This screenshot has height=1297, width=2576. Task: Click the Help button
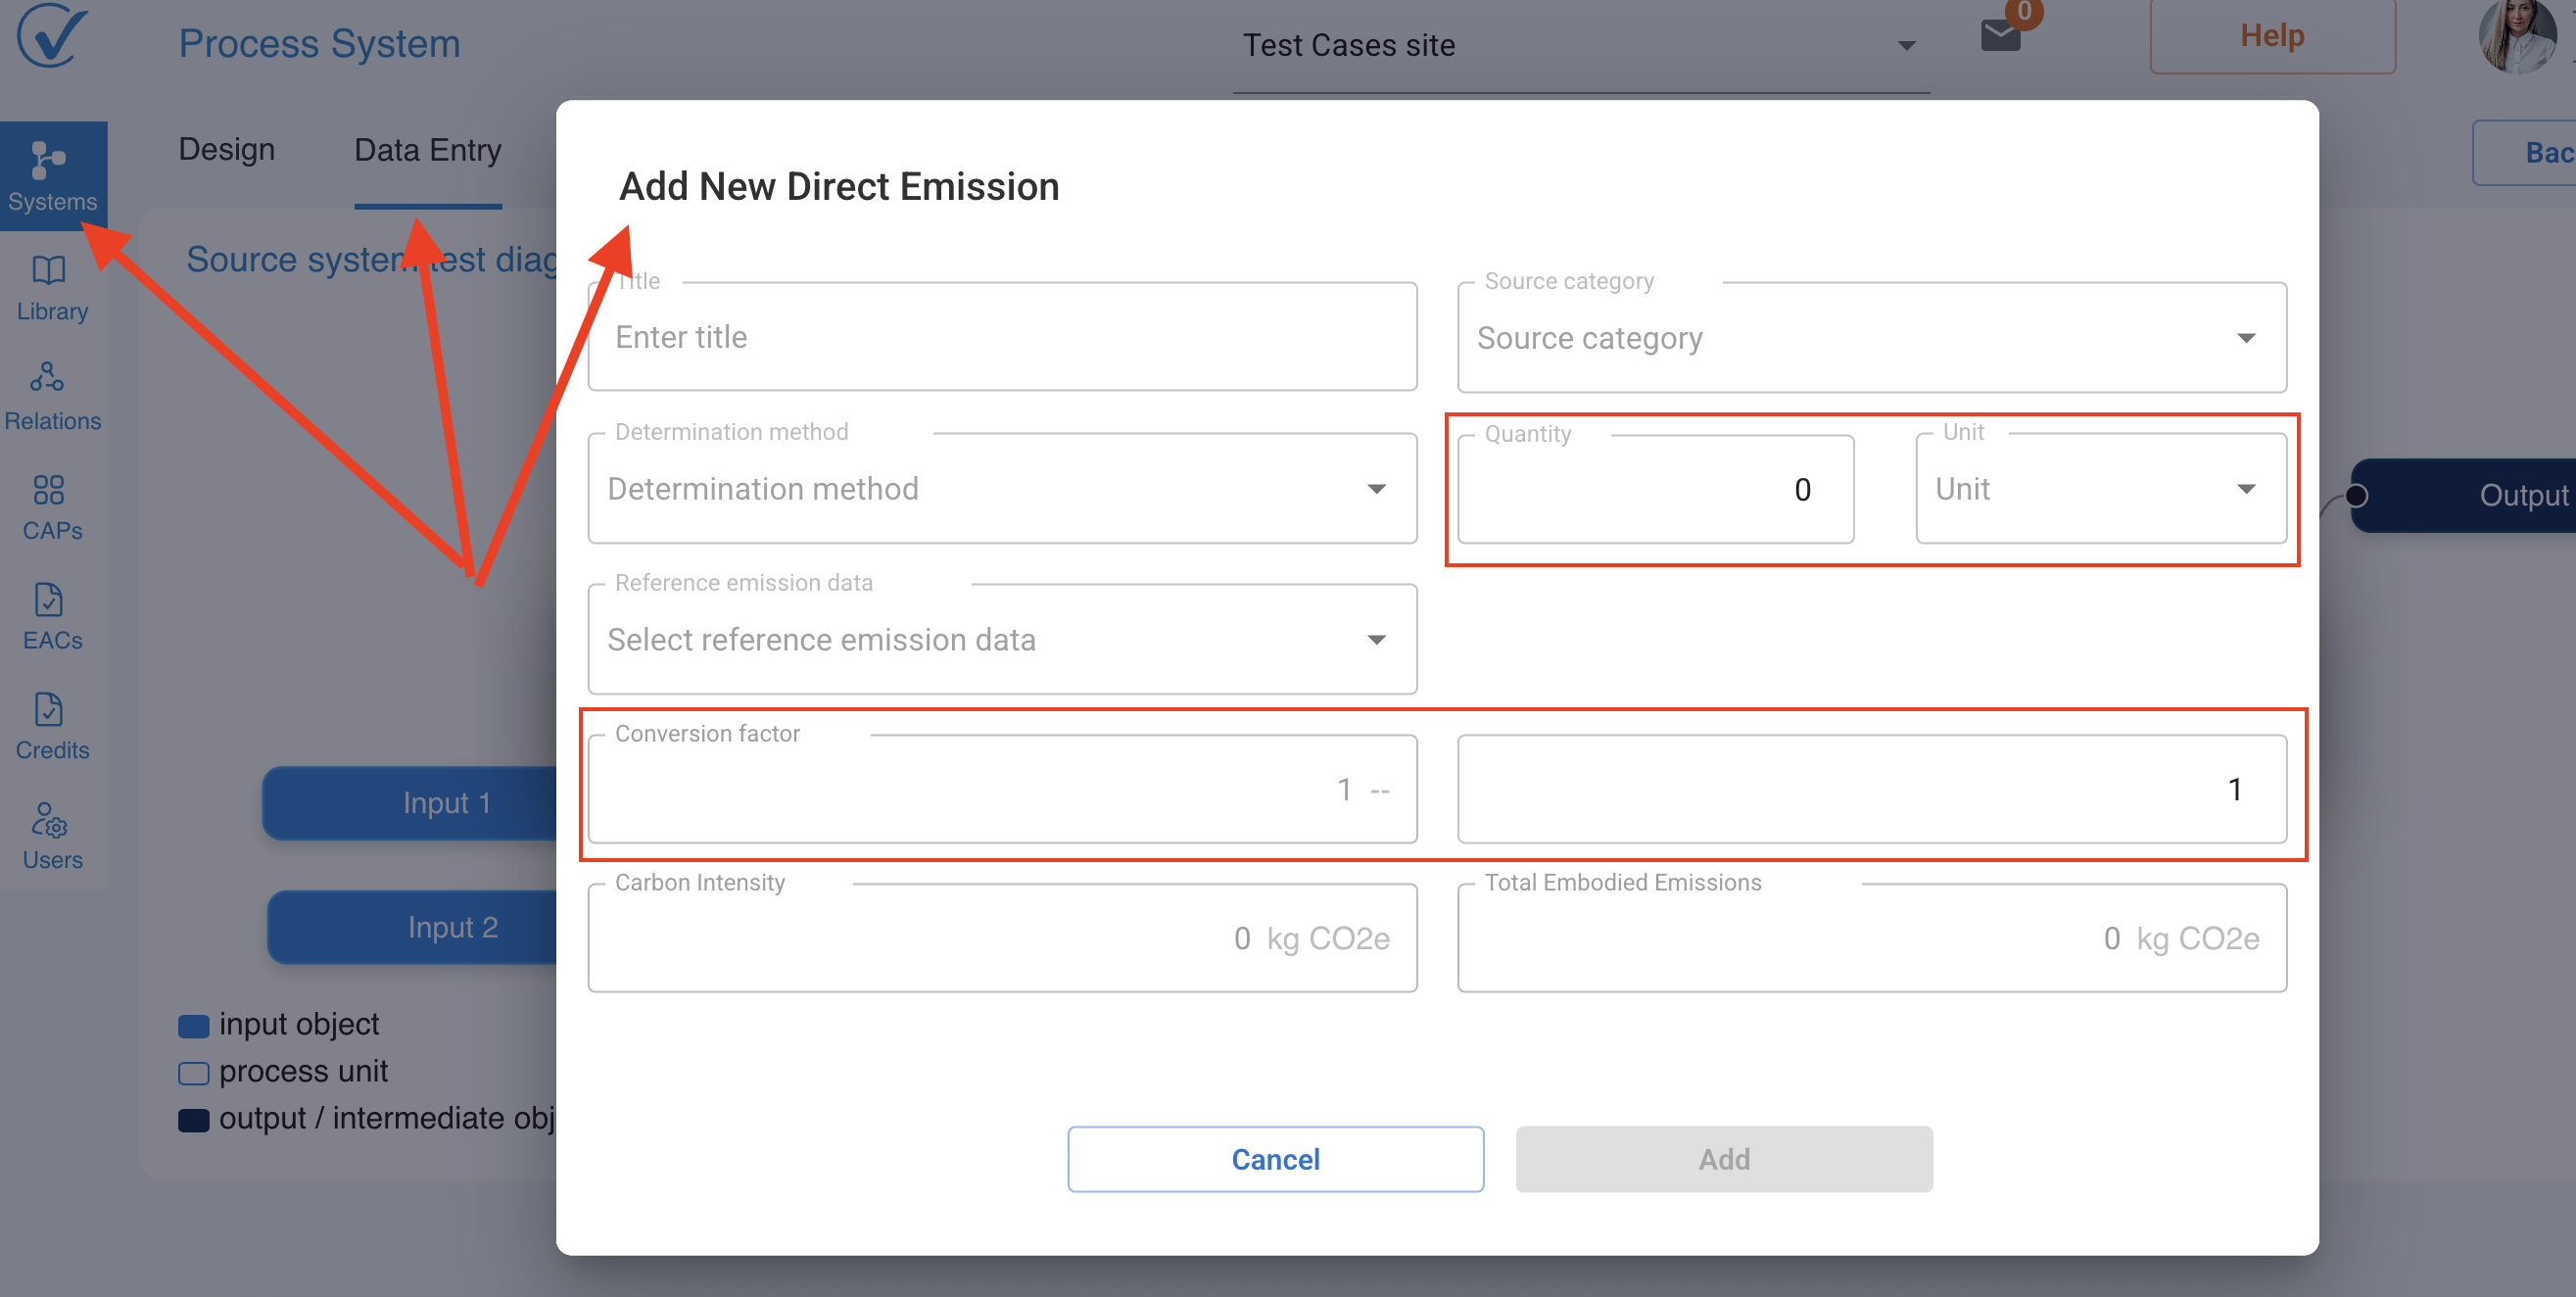pos(2272,36)
